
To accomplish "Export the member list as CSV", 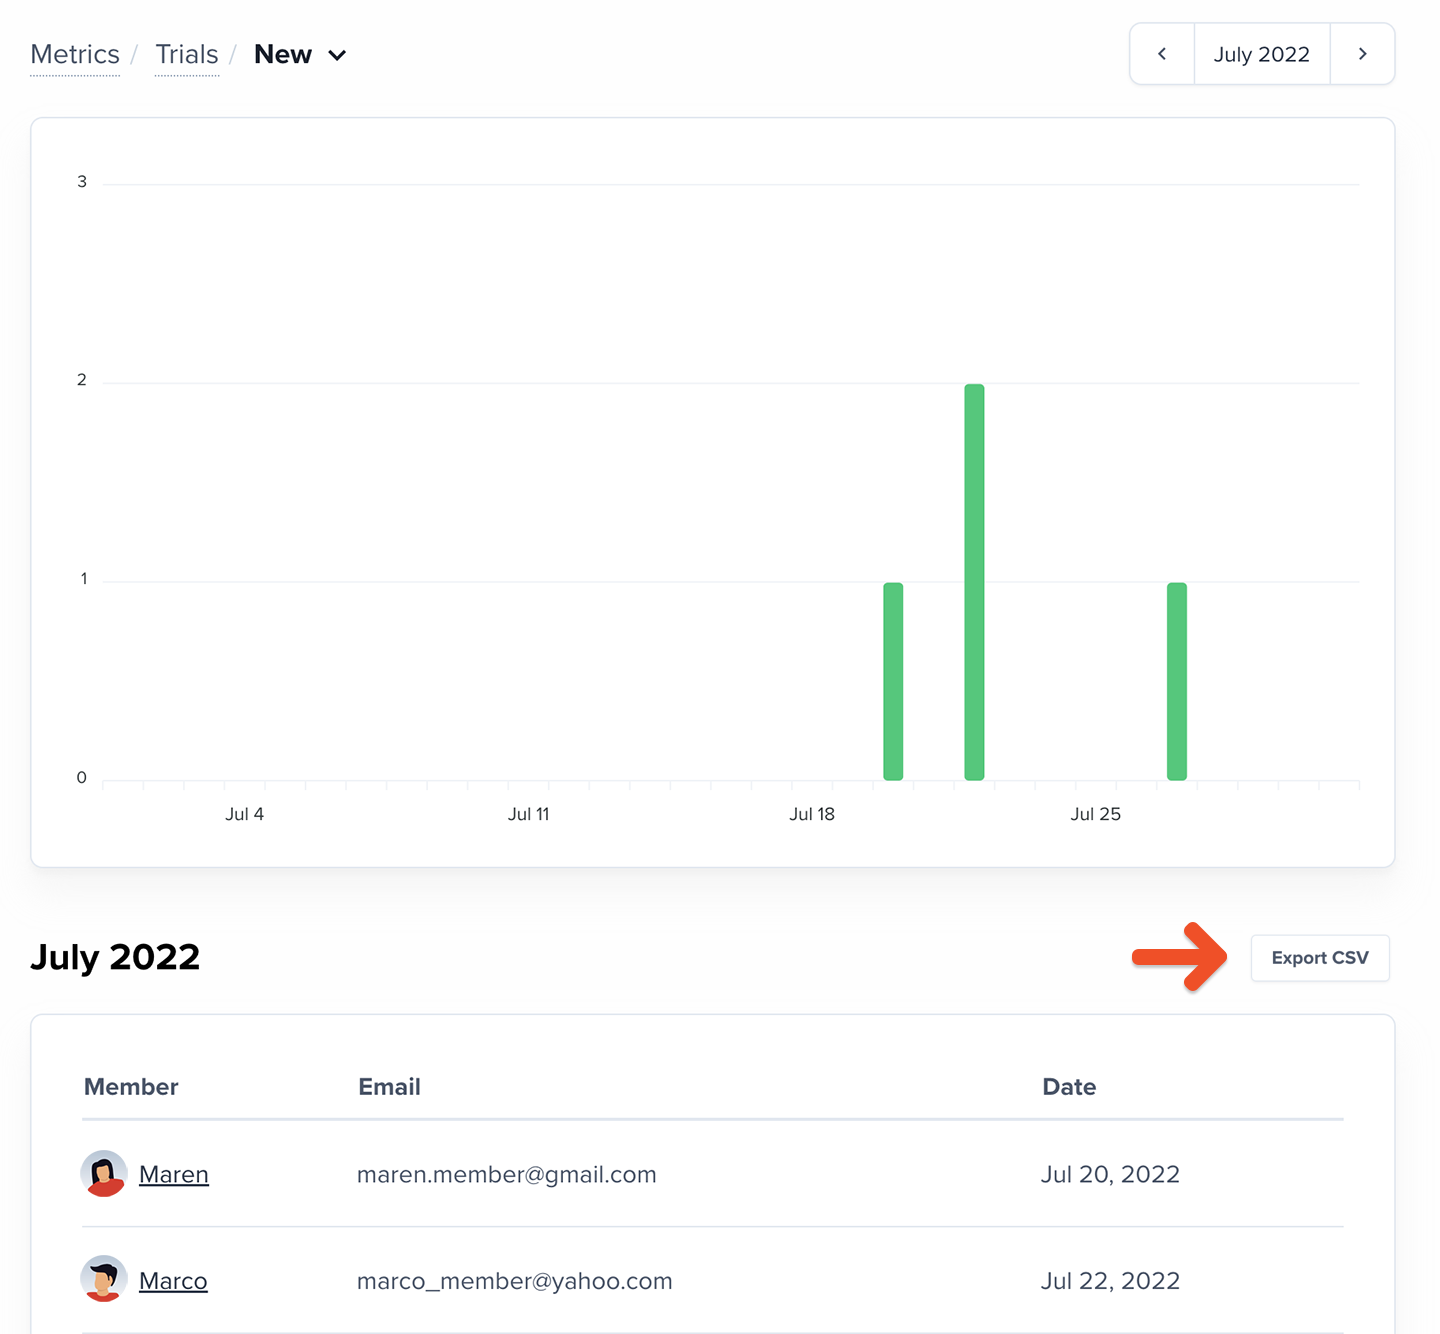I will point(1320,958).
